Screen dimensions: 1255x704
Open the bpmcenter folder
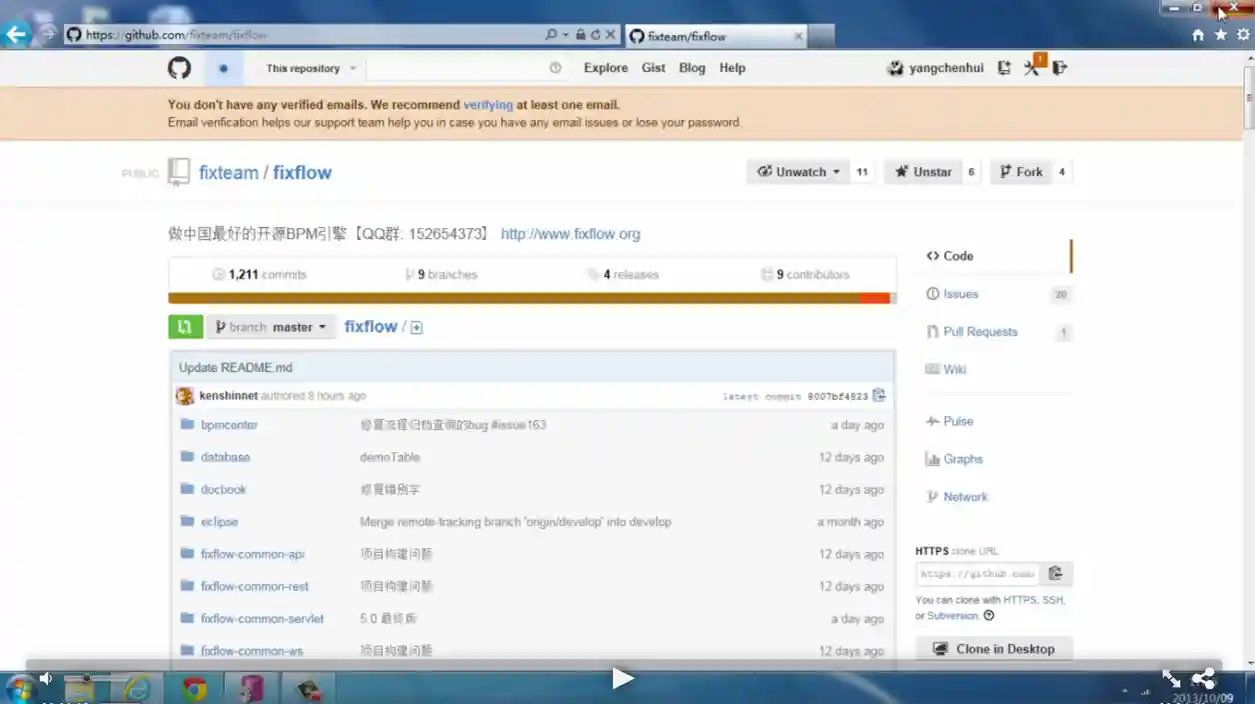tap(229, 425)
